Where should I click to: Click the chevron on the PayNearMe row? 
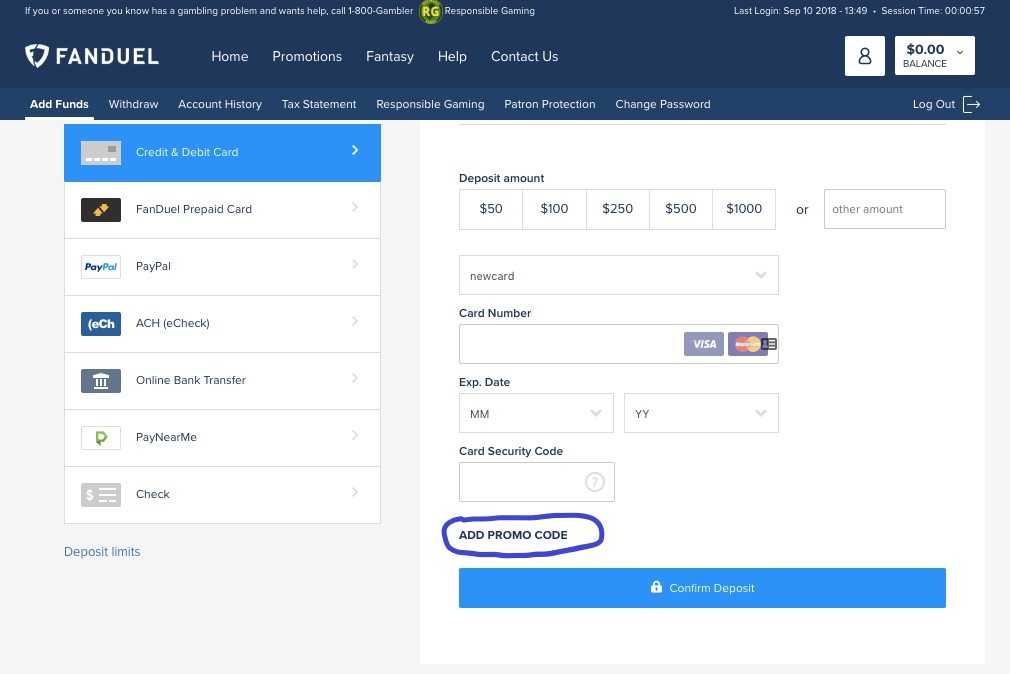tap(355, 435)
